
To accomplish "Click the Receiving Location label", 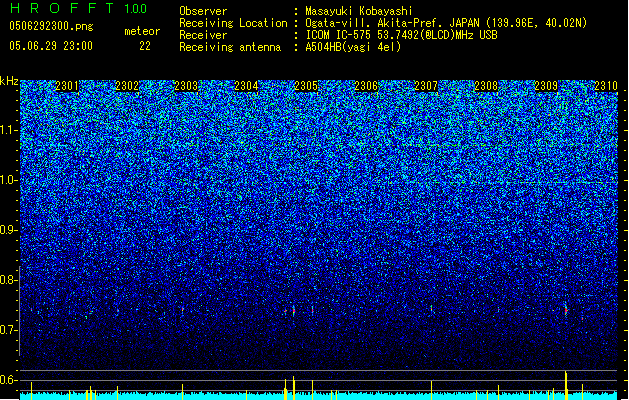I will pyautogui.click(x=233, y=23).
